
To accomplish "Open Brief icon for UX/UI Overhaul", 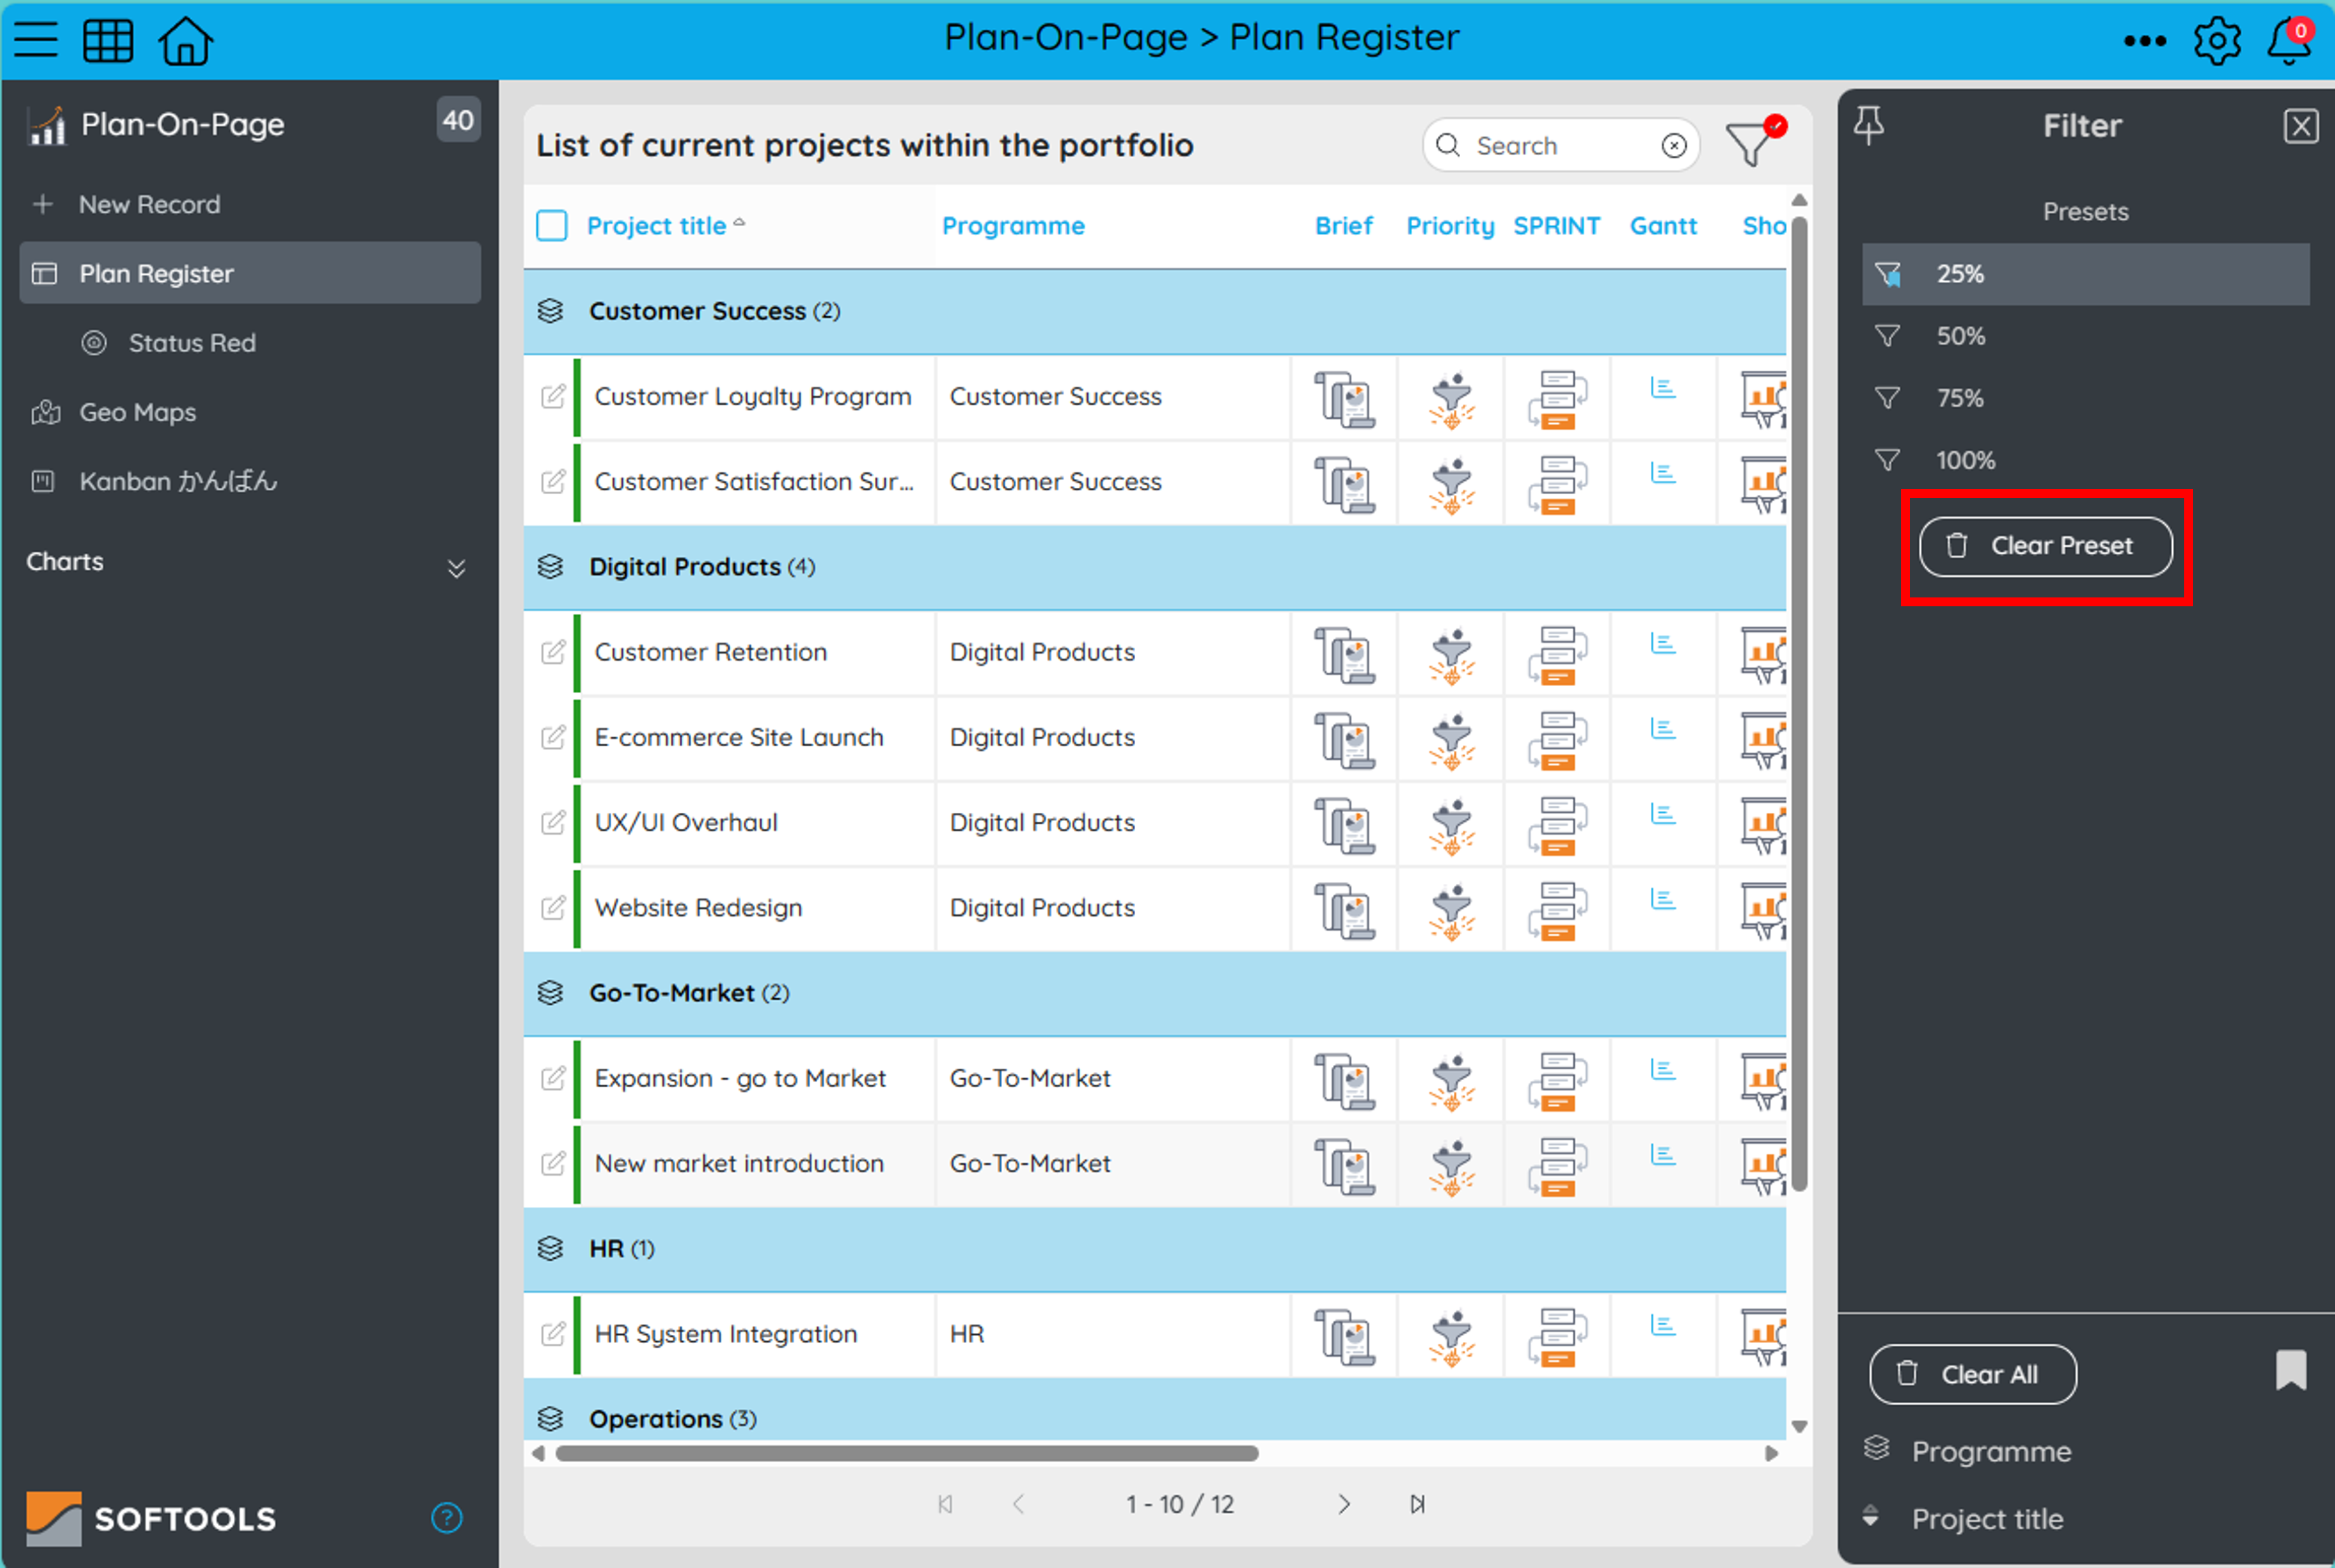I will coord(1344,825).
